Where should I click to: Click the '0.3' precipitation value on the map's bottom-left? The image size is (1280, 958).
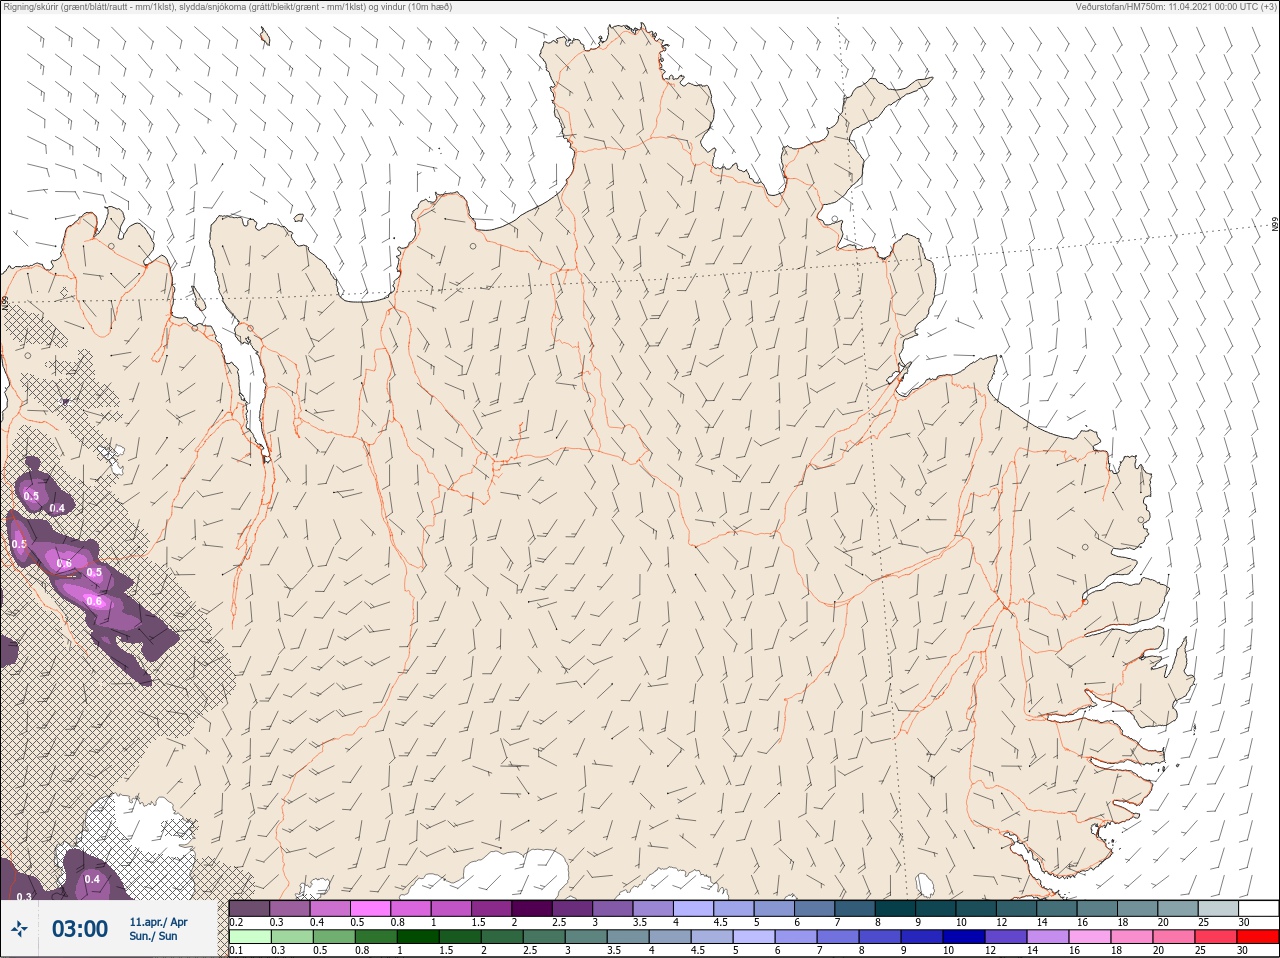point(24,897)
